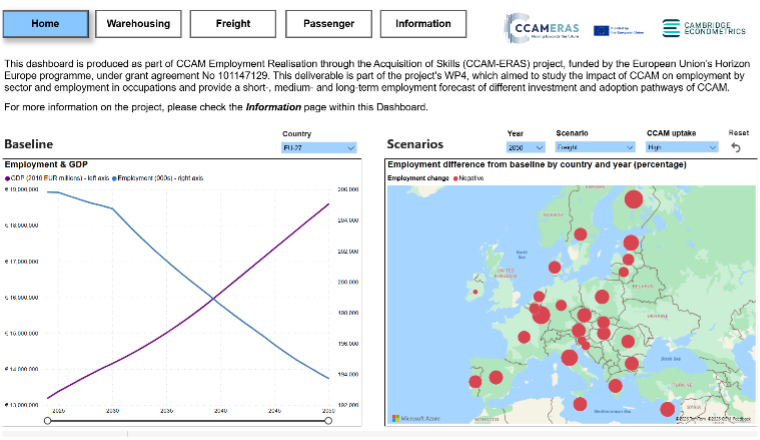Viewport: 760px width, 440px height.
Task: Click the Scenarios section heading
Action: click(415, 144)
